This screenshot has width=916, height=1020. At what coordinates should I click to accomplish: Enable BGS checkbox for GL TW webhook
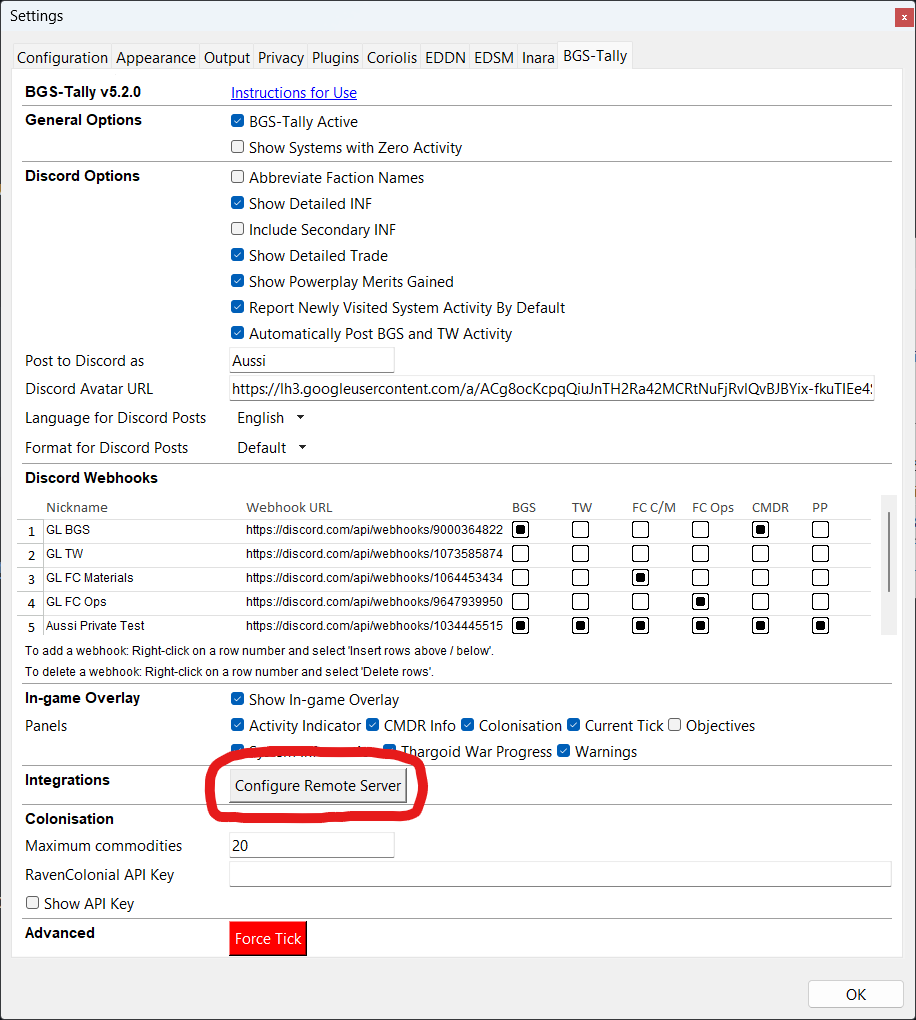click(520, 554)
